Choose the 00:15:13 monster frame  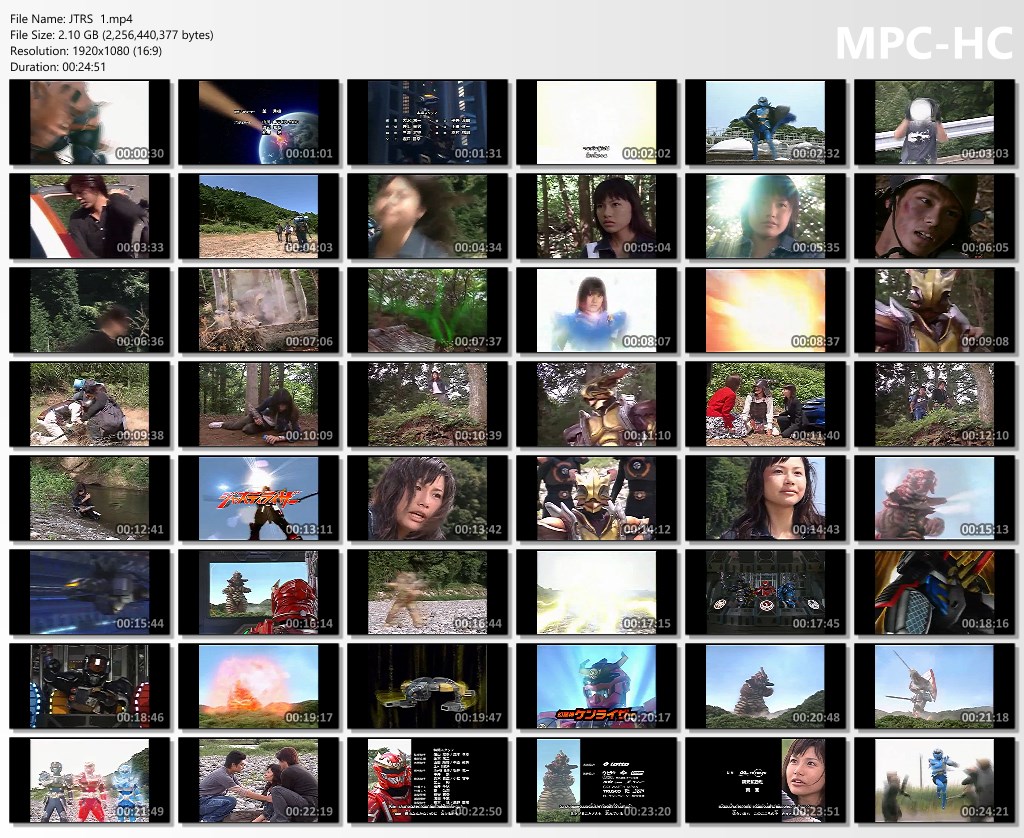(935, 498)
